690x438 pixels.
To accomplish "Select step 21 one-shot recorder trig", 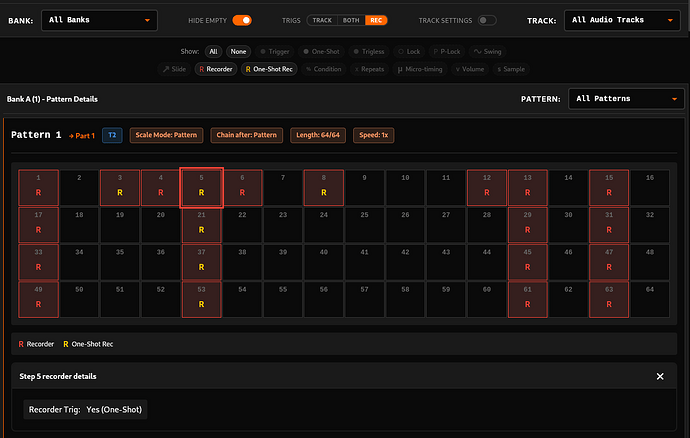I will (202, 225).
